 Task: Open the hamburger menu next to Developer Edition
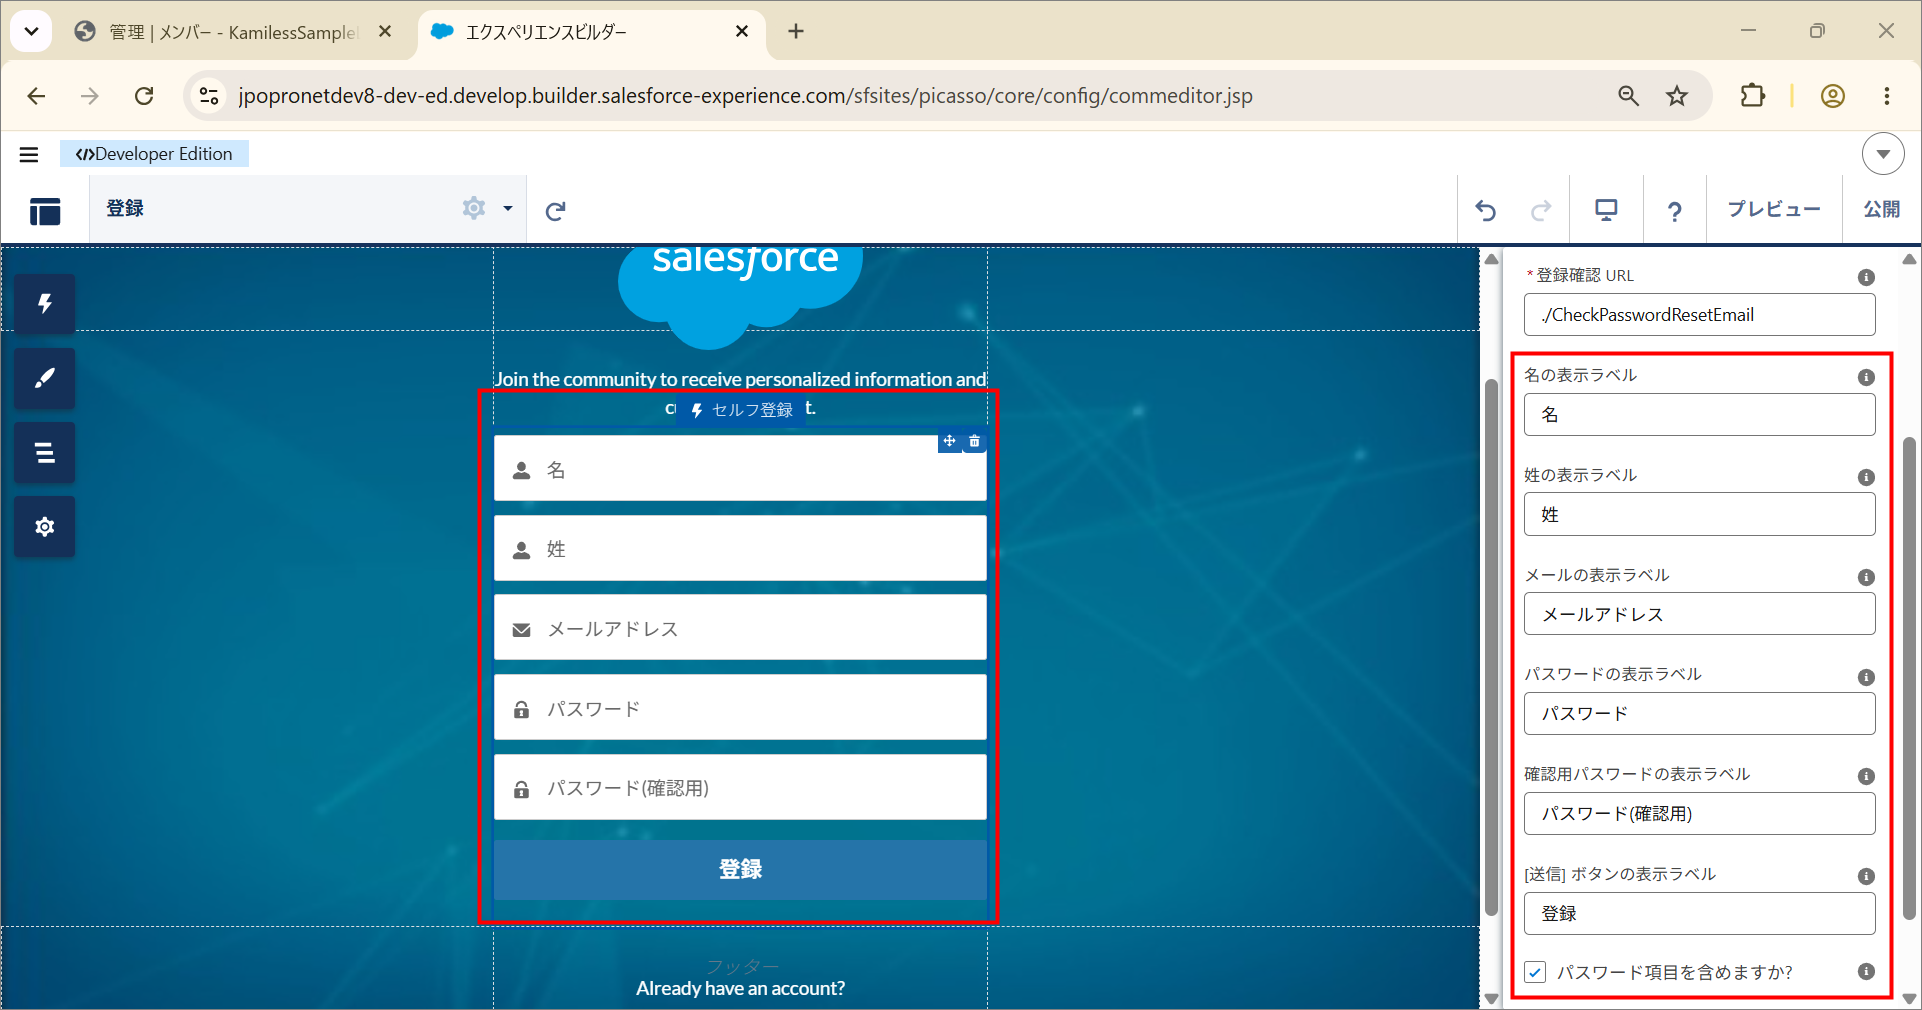pyautogui.click(x=29, y=154)
